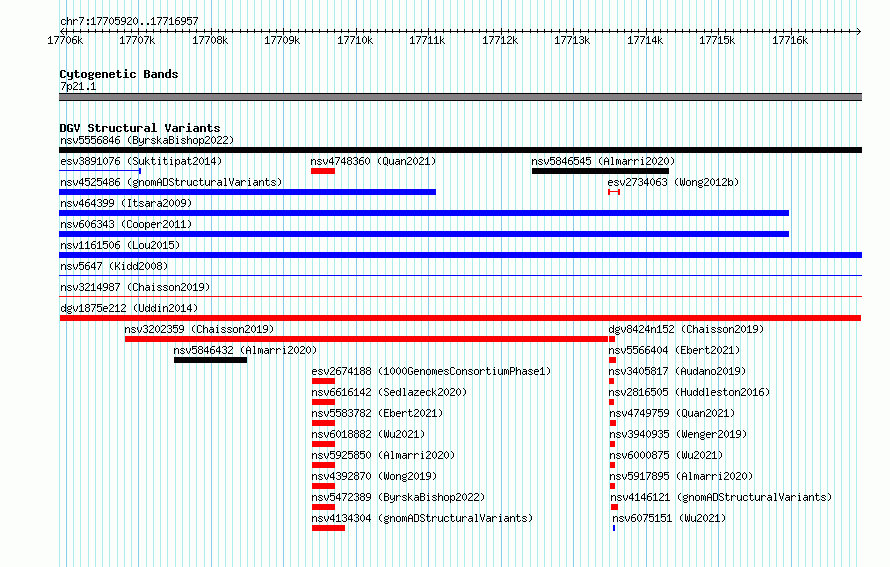
Task: Select the 17708k ruler tick label
Action: coord(210,40)
